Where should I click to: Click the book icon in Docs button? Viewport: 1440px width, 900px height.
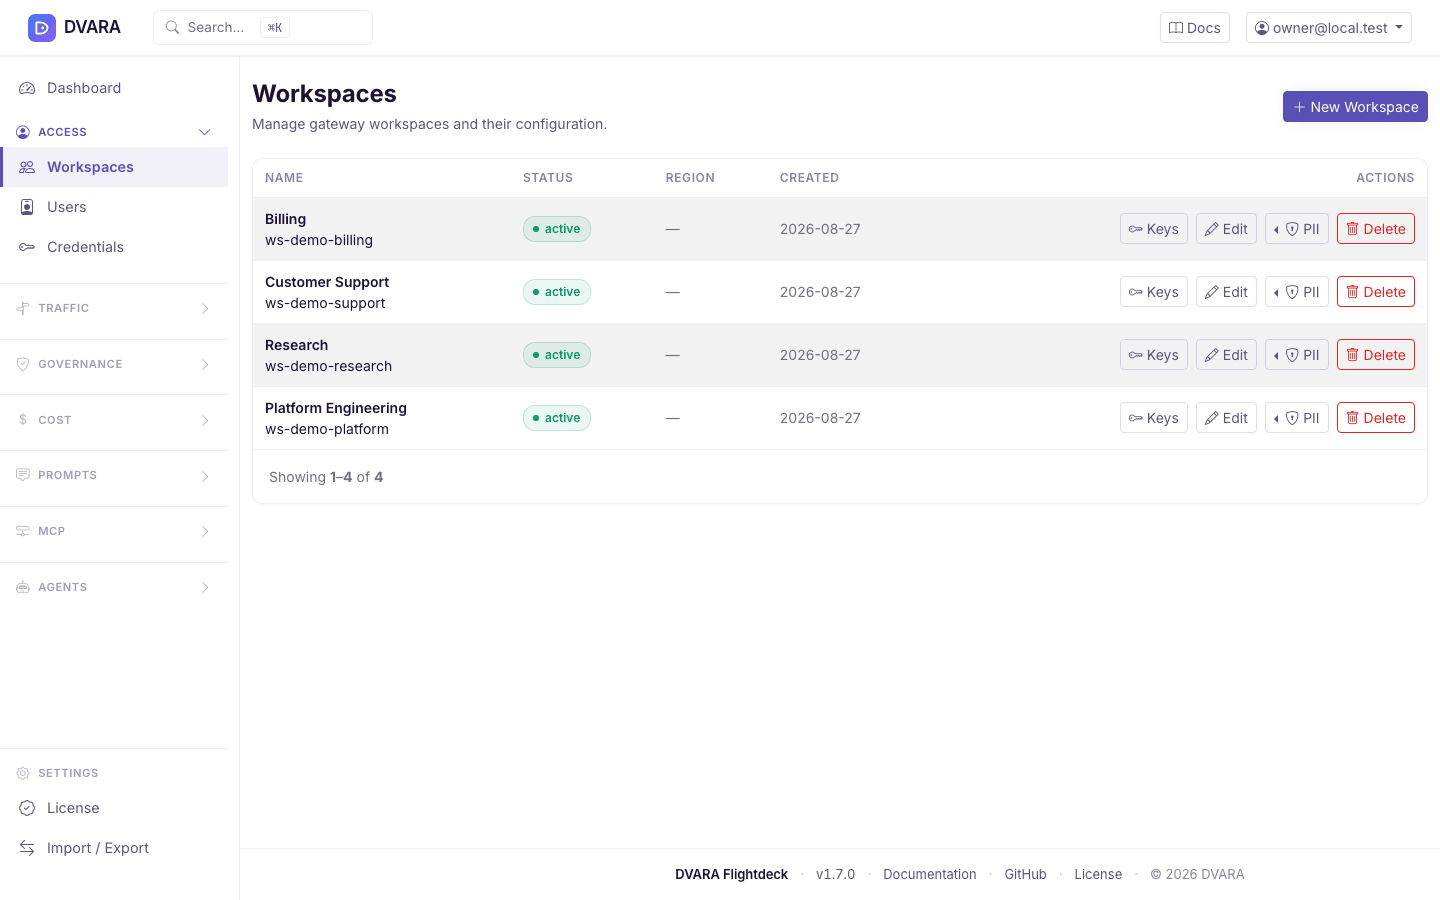click(x=1176, y=28)
